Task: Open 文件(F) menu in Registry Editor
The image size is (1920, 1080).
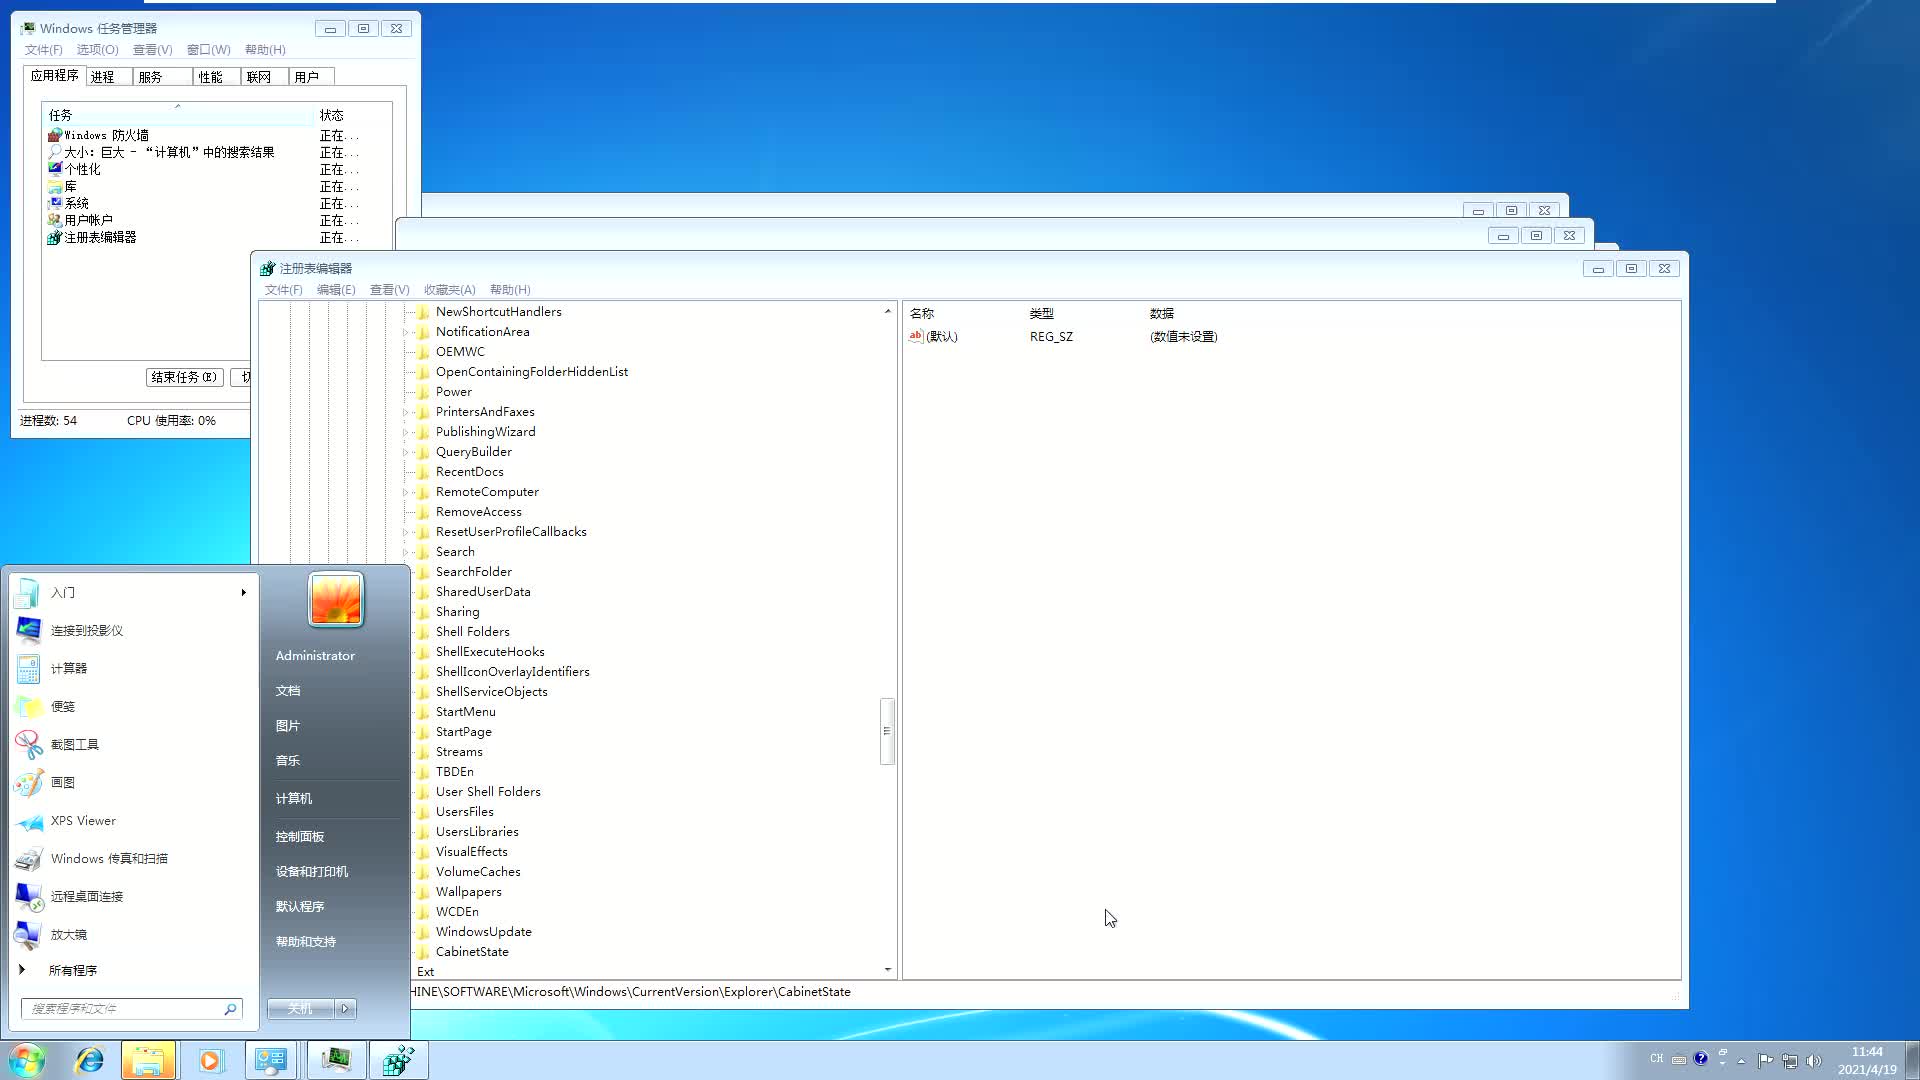Action: 283,290
